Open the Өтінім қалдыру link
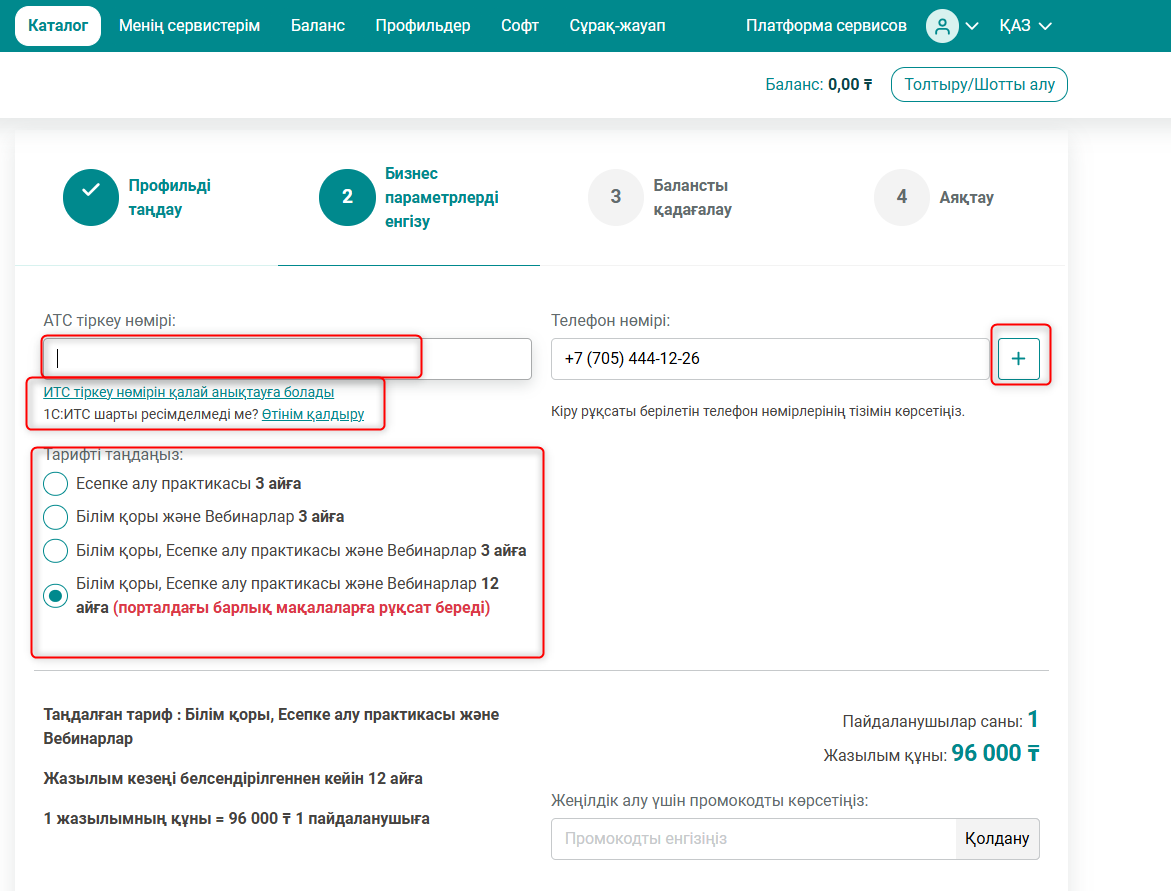 [313, 414]
